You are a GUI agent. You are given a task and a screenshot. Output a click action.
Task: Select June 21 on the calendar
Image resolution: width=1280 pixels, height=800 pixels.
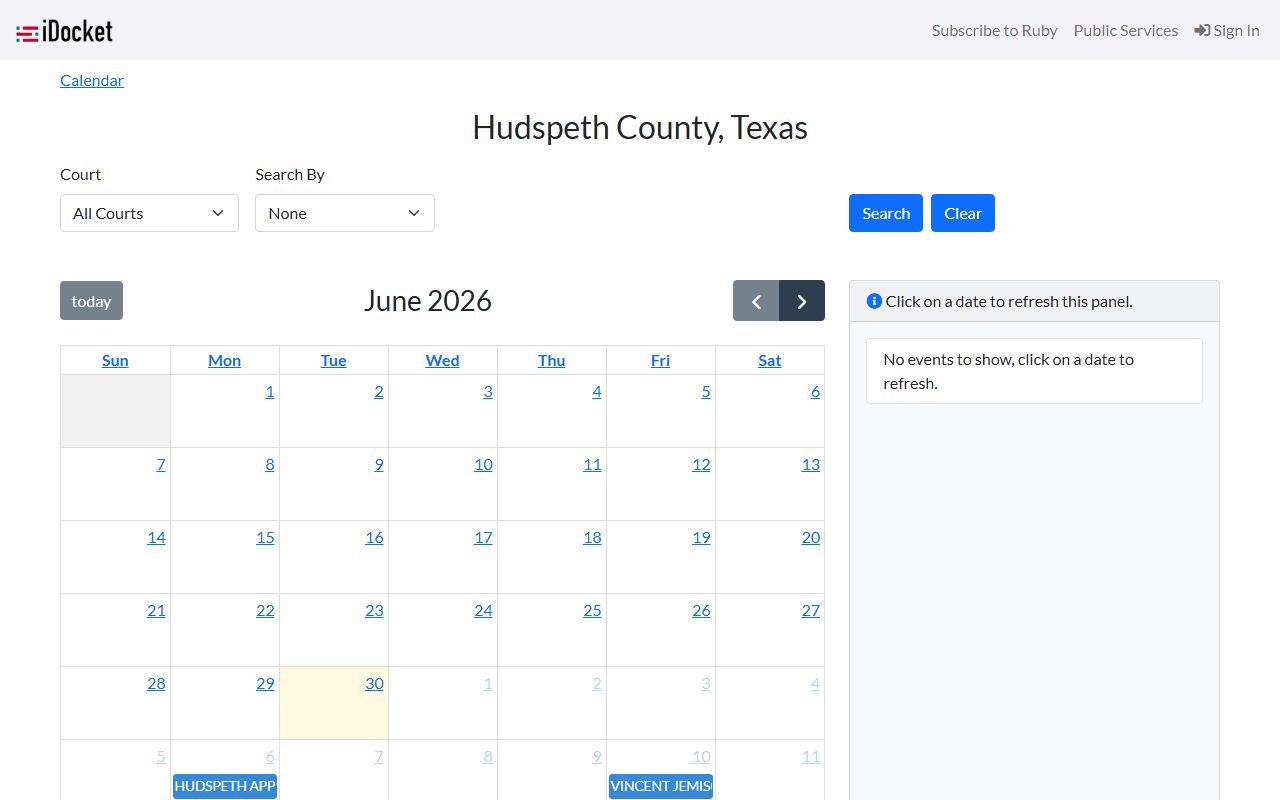pyautogui.click(x=156, y=610)
